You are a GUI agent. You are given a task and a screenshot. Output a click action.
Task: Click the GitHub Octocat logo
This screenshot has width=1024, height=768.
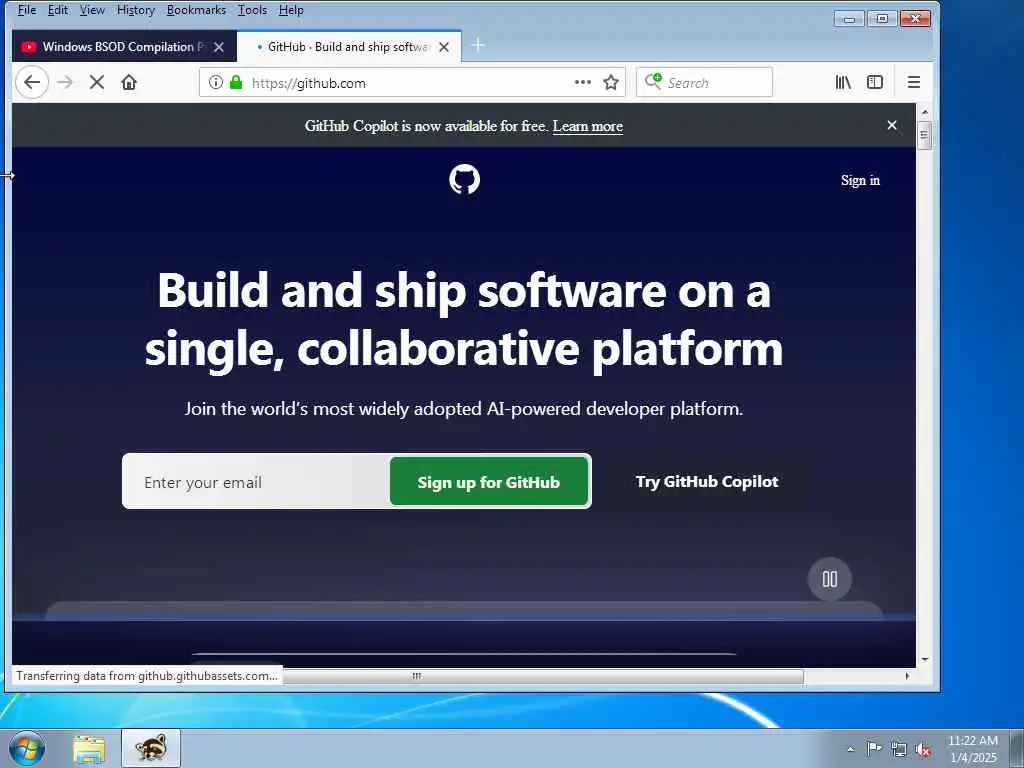464,180
